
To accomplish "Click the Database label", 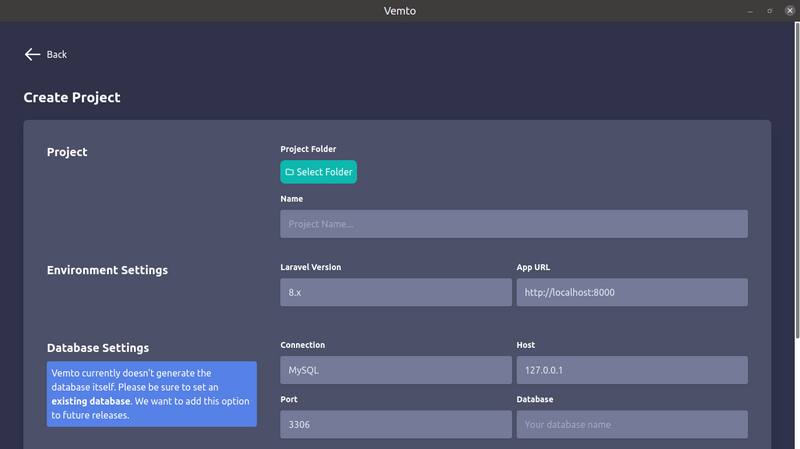I will 535,400.
